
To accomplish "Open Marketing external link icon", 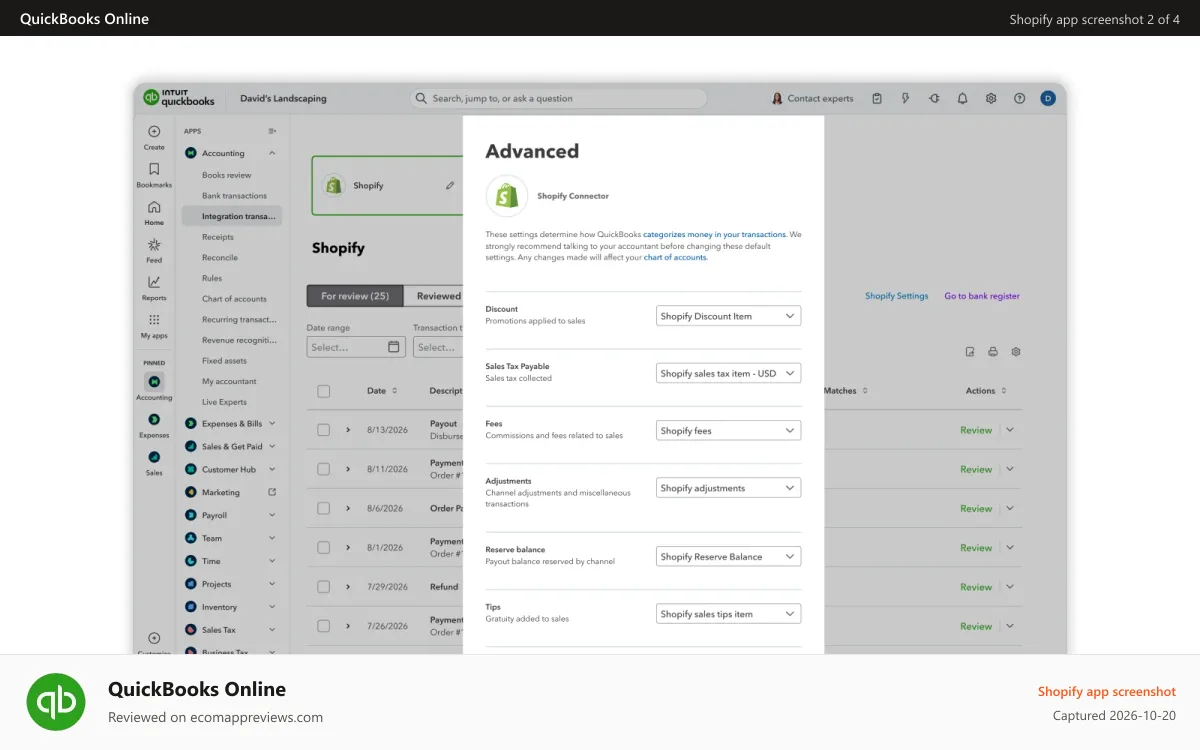I will coord(272,492).
